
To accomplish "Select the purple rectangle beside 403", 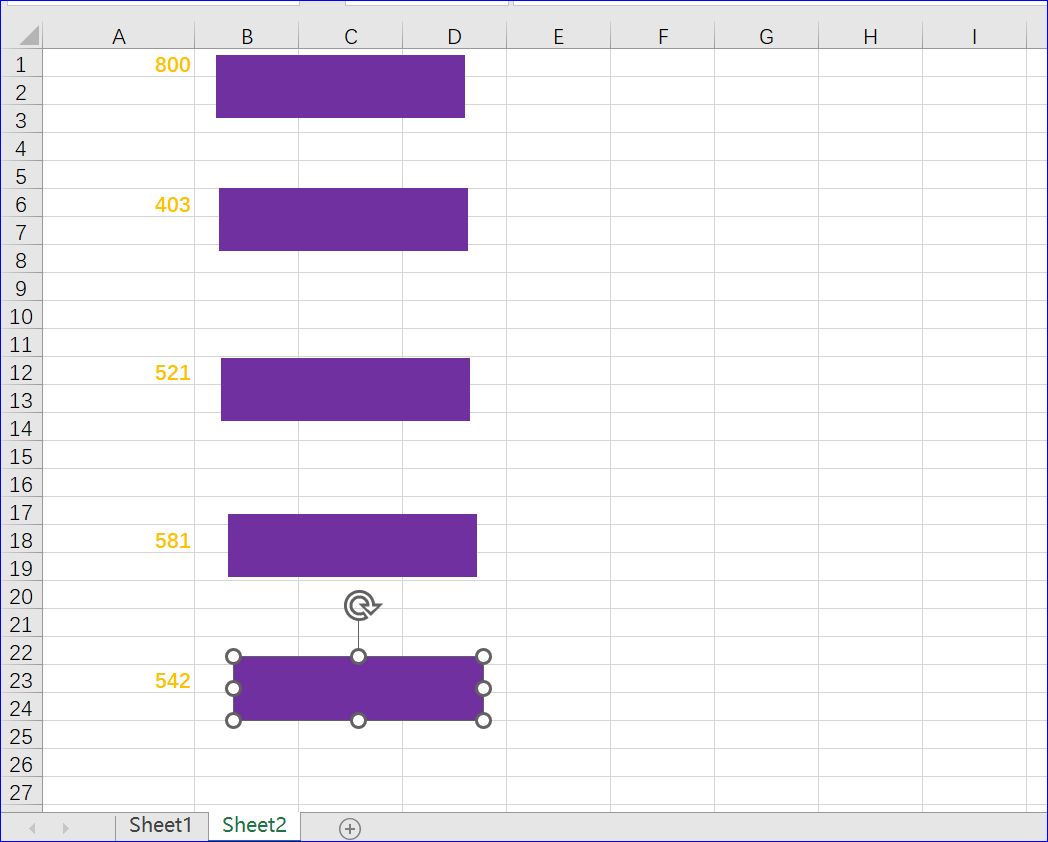I will [344, 219].
